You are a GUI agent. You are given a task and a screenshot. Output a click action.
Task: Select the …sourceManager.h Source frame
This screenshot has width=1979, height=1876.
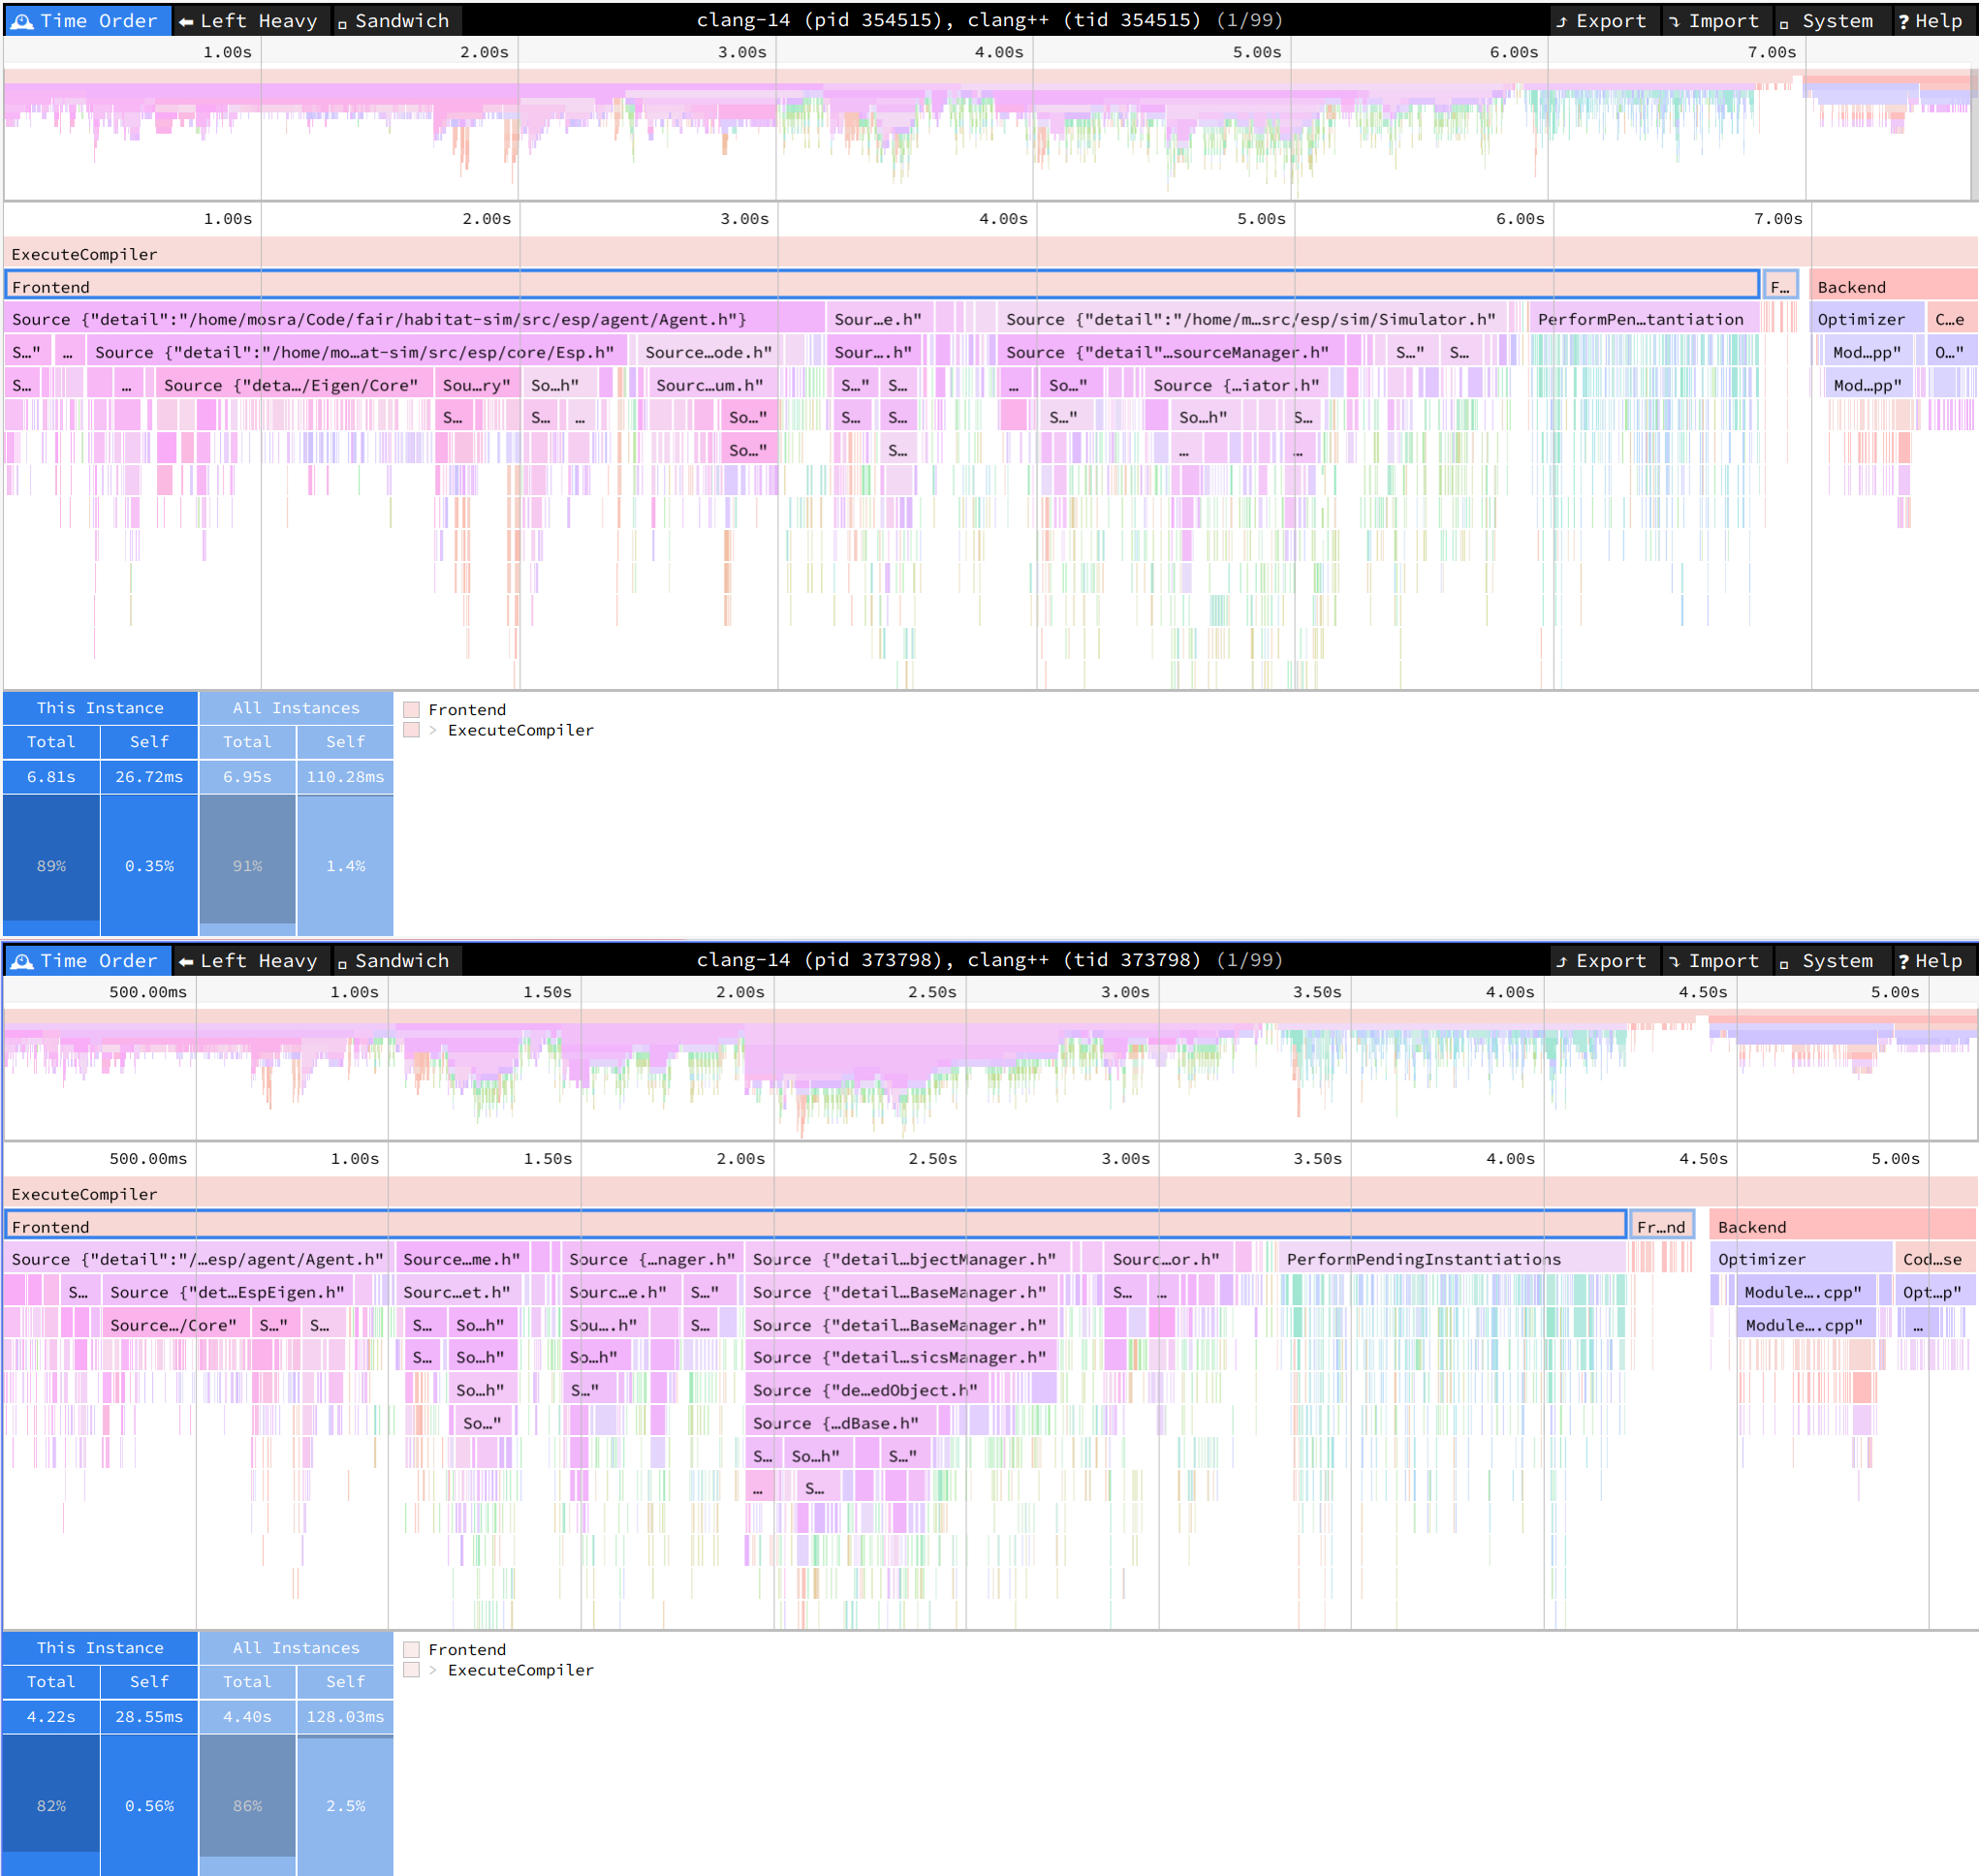(x=1171, y=352)
